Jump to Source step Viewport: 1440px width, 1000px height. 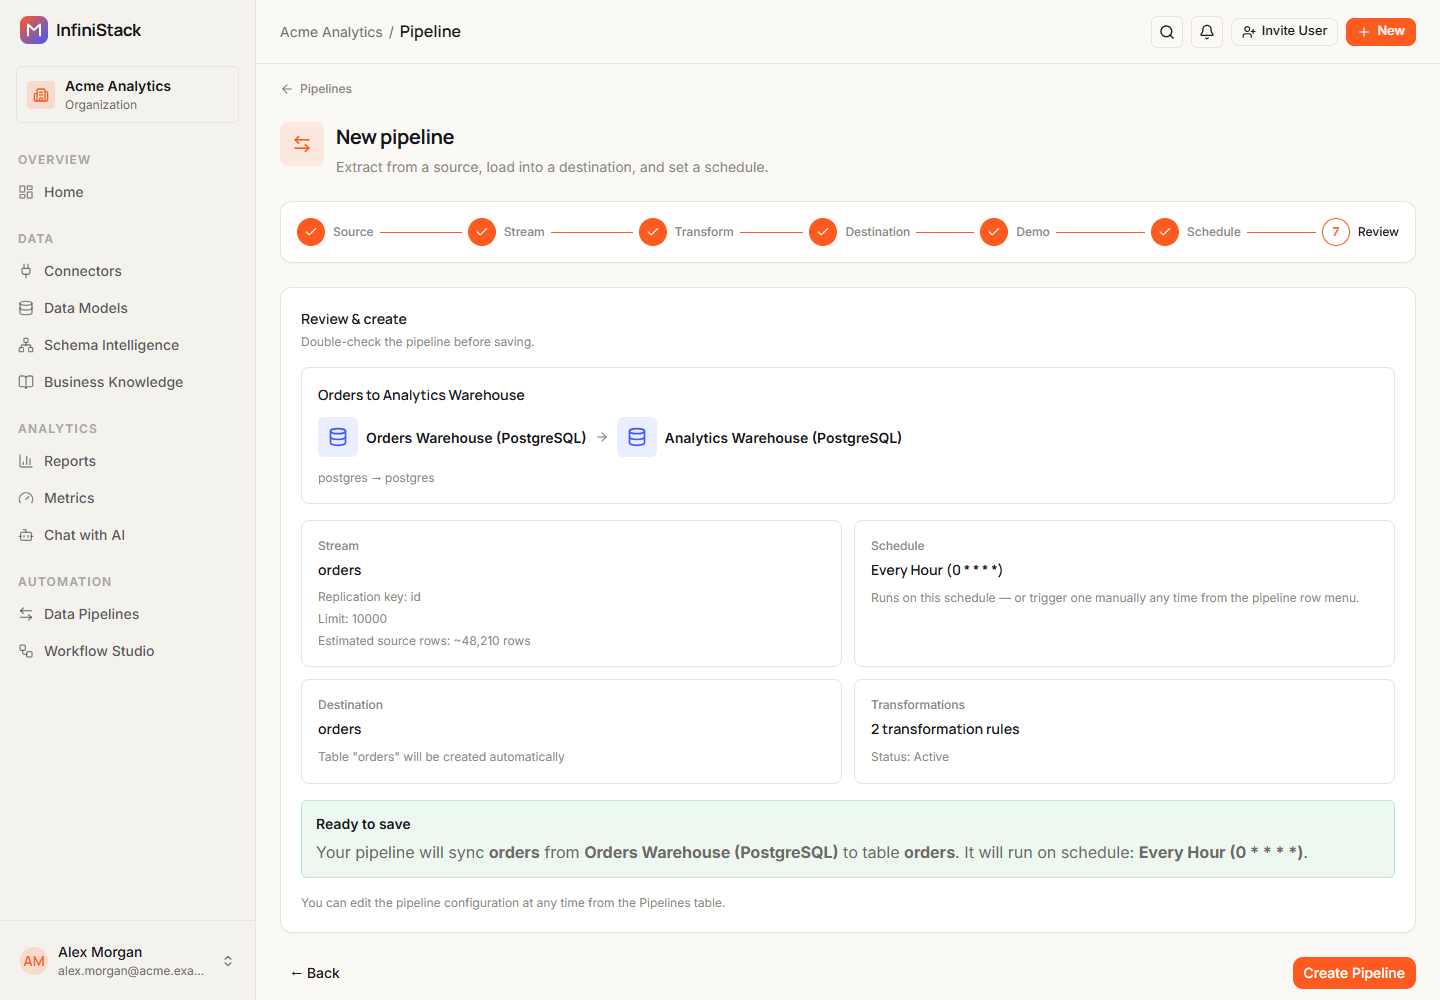(335, 232)
